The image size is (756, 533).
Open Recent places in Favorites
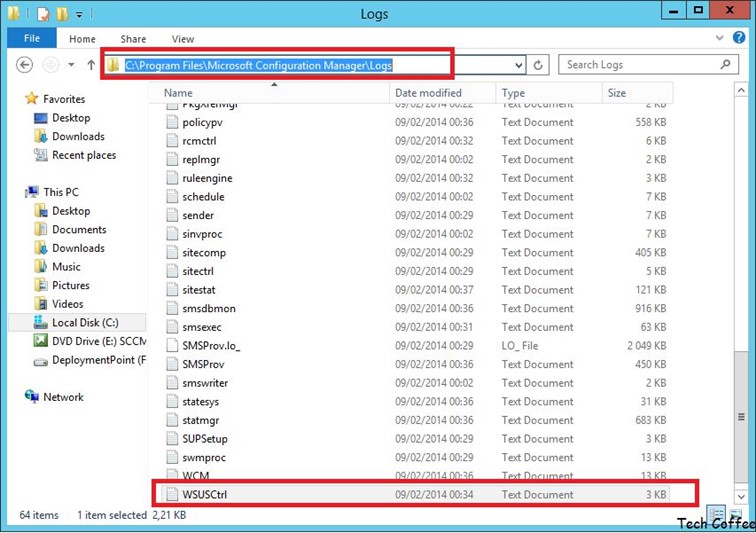click(84, 155)
